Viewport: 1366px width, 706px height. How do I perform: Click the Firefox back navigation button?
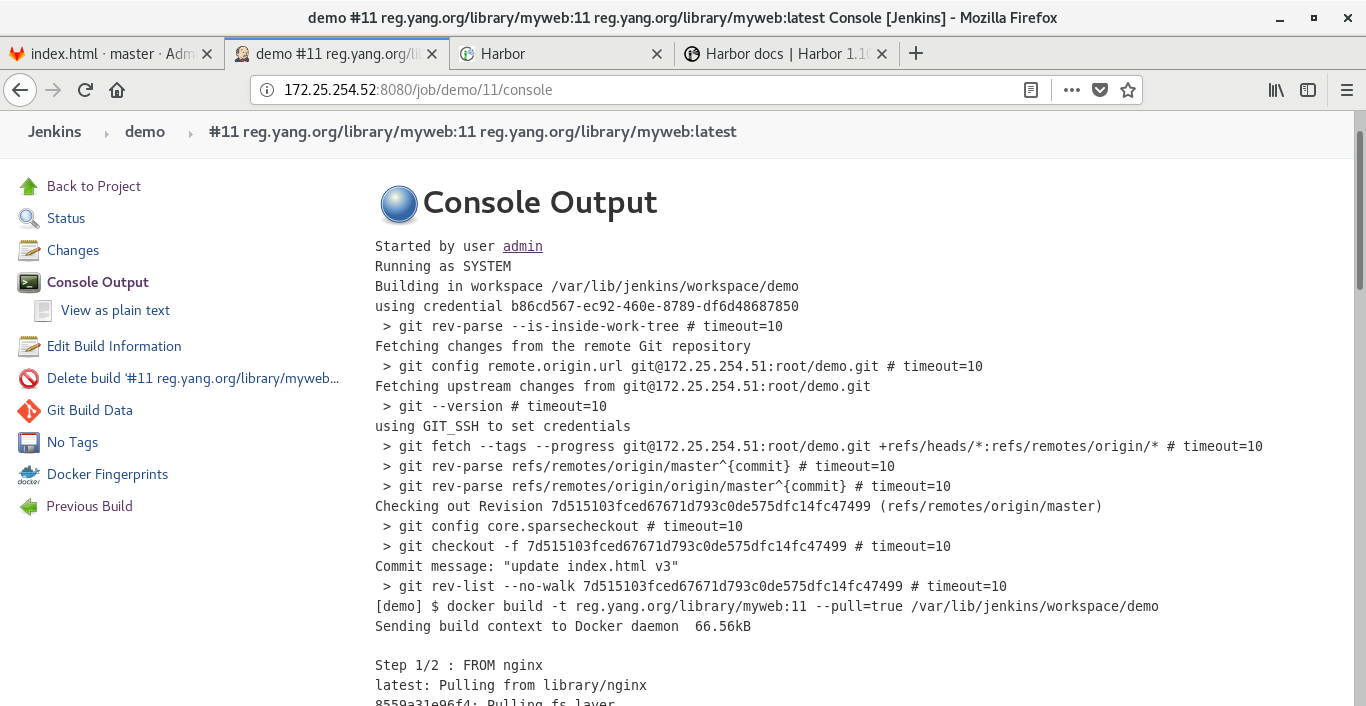[x=21, y=90]
